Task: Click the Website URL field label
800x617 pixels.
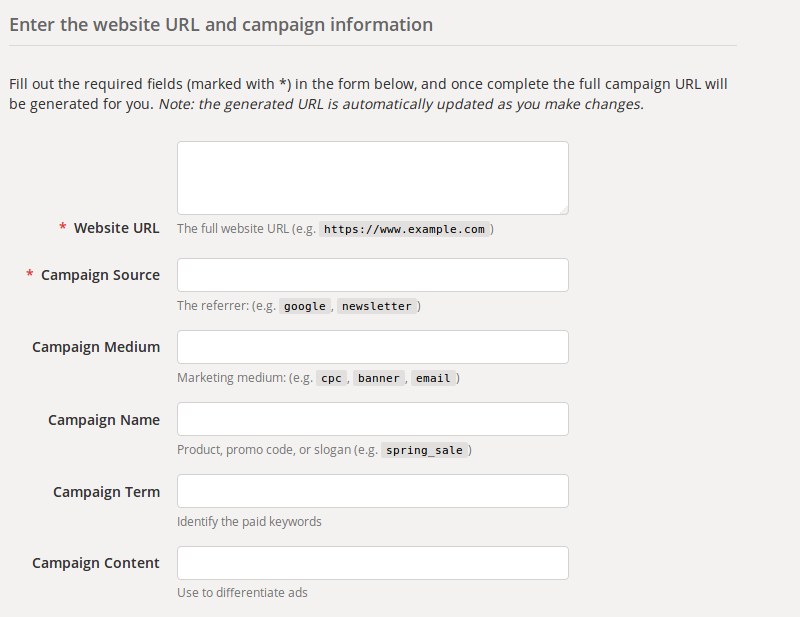Action: tap(116, 228)
